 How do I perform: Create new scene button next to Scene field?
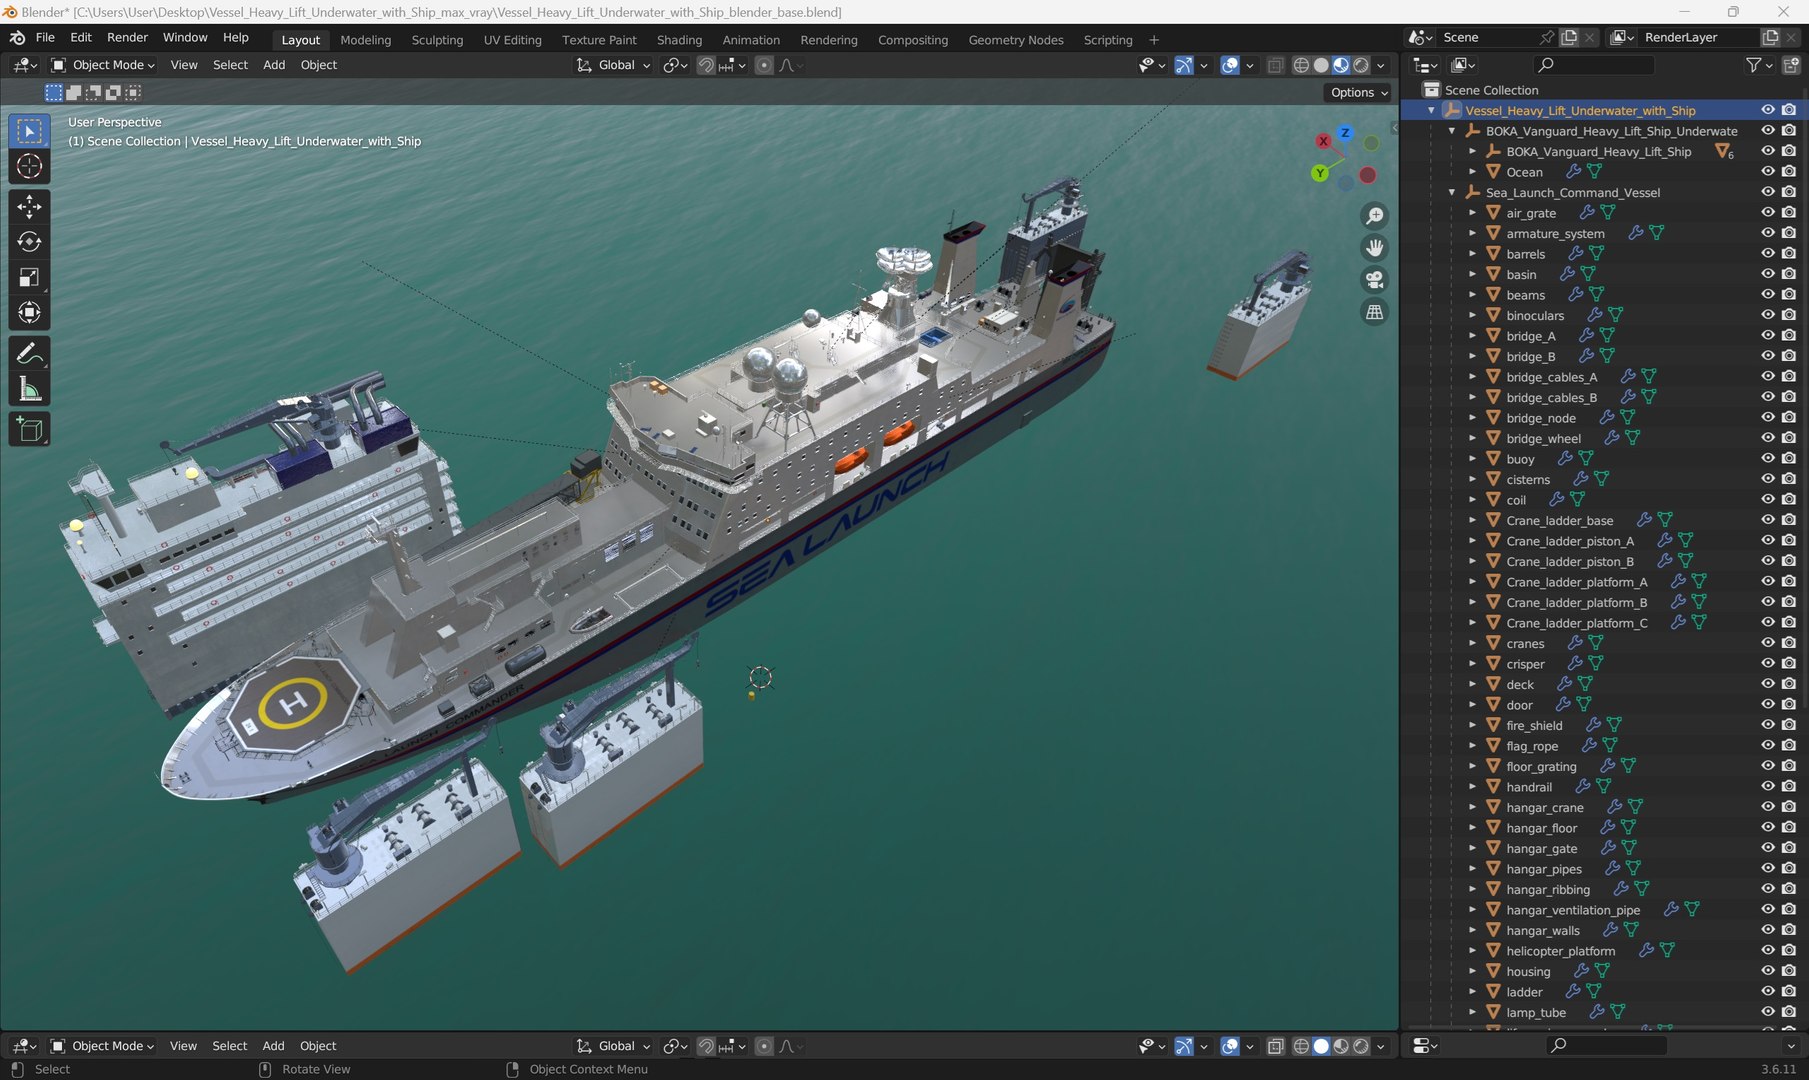[x=1569, y=37]
